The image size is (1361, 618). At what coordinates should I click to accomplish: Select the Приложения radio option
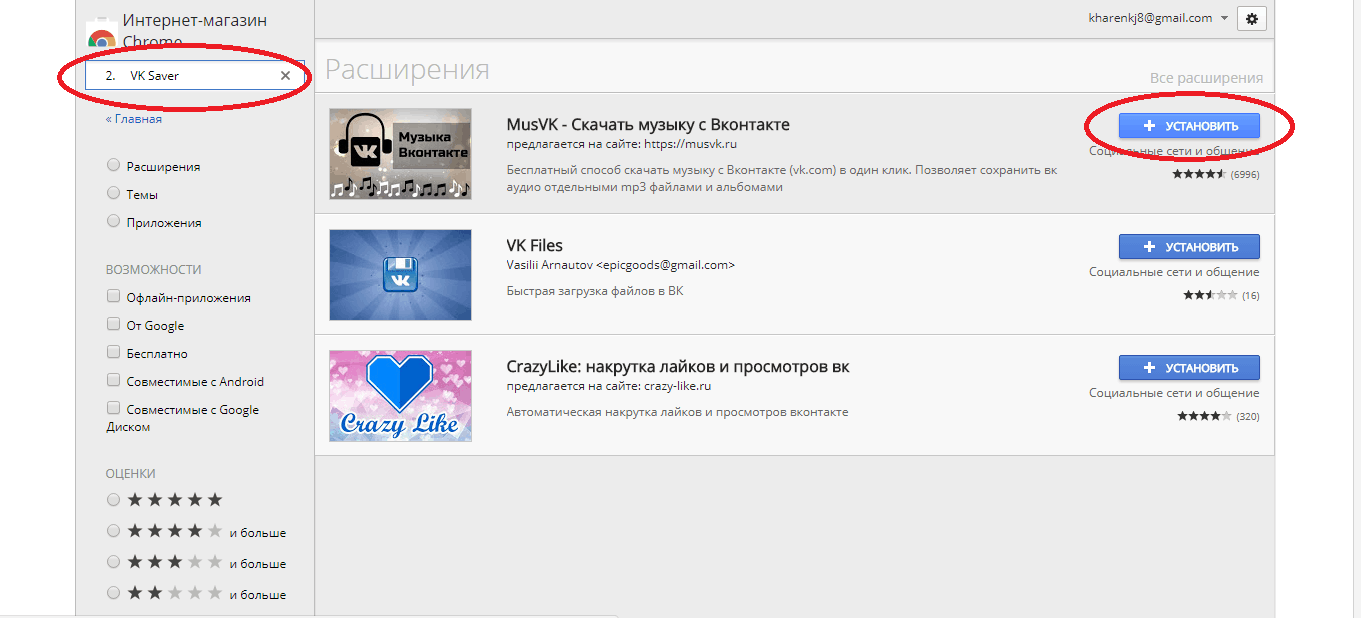[114, 222]
